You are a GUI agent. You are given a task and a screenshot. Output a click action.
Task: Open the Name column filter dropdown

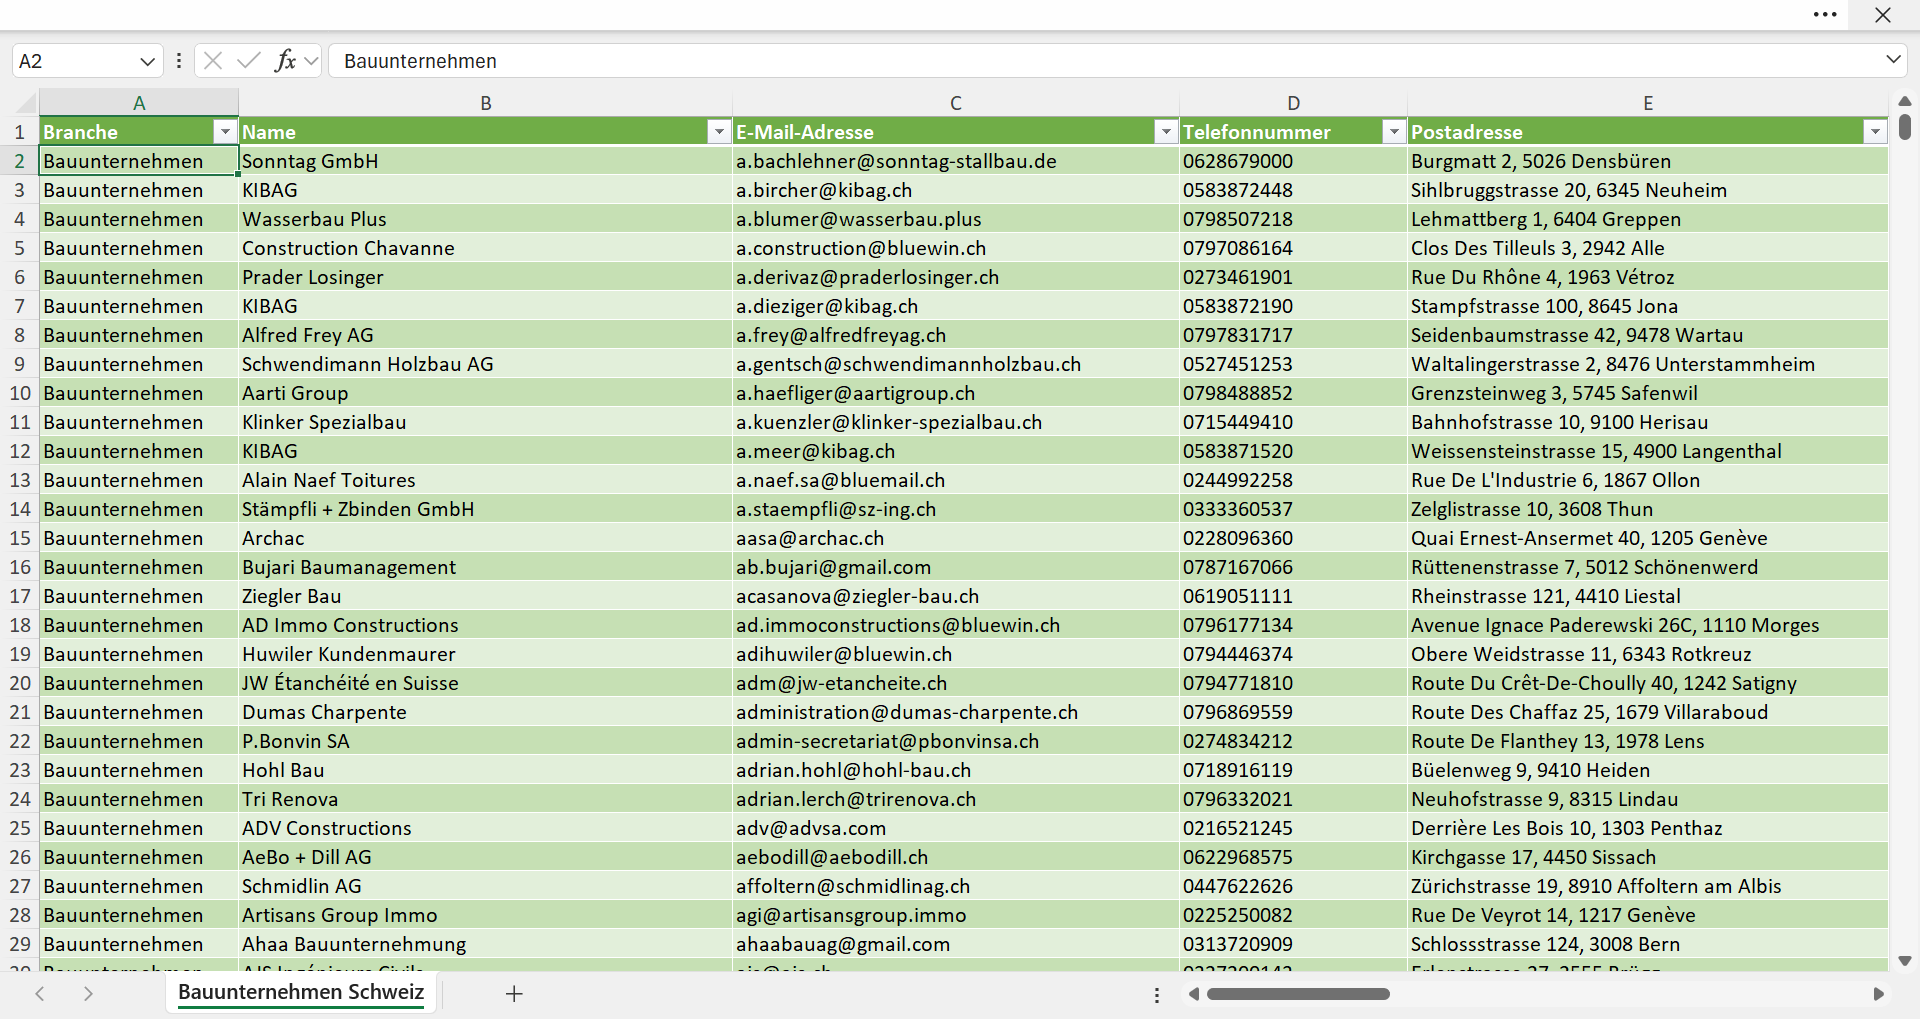click(719, 132)
